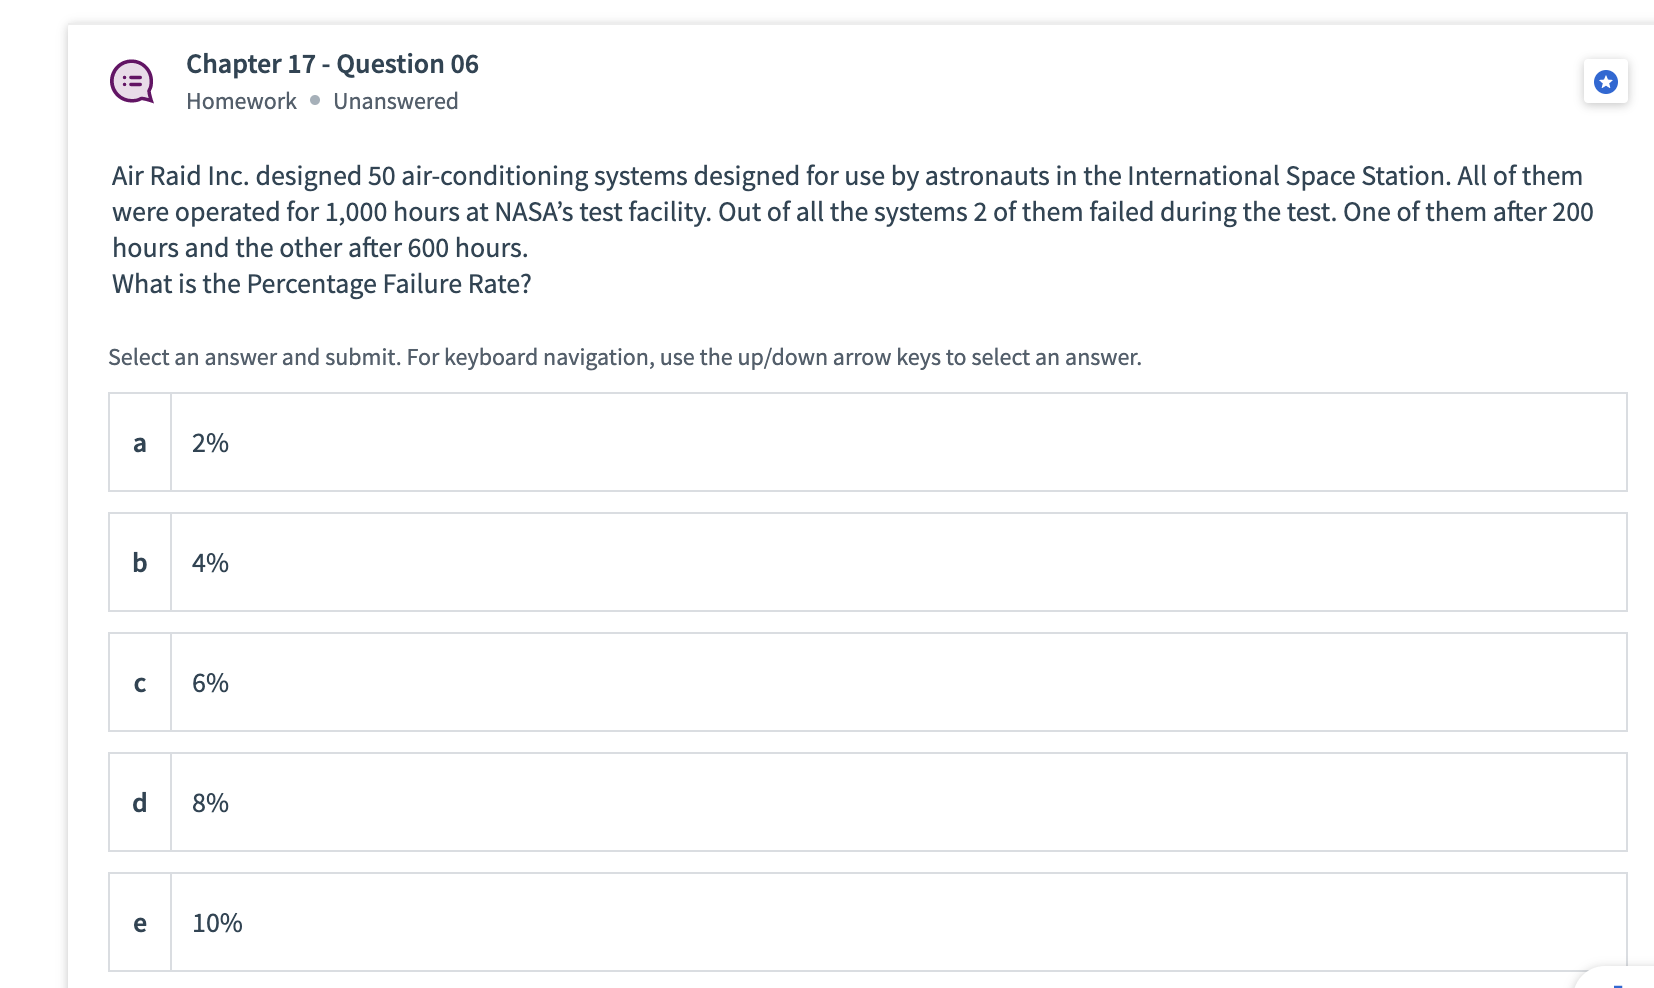Image resolution: width=1654 pixels, height=988 pixels.
Task: Pick the 6% answer choice
Action: (x=210, y=683)
